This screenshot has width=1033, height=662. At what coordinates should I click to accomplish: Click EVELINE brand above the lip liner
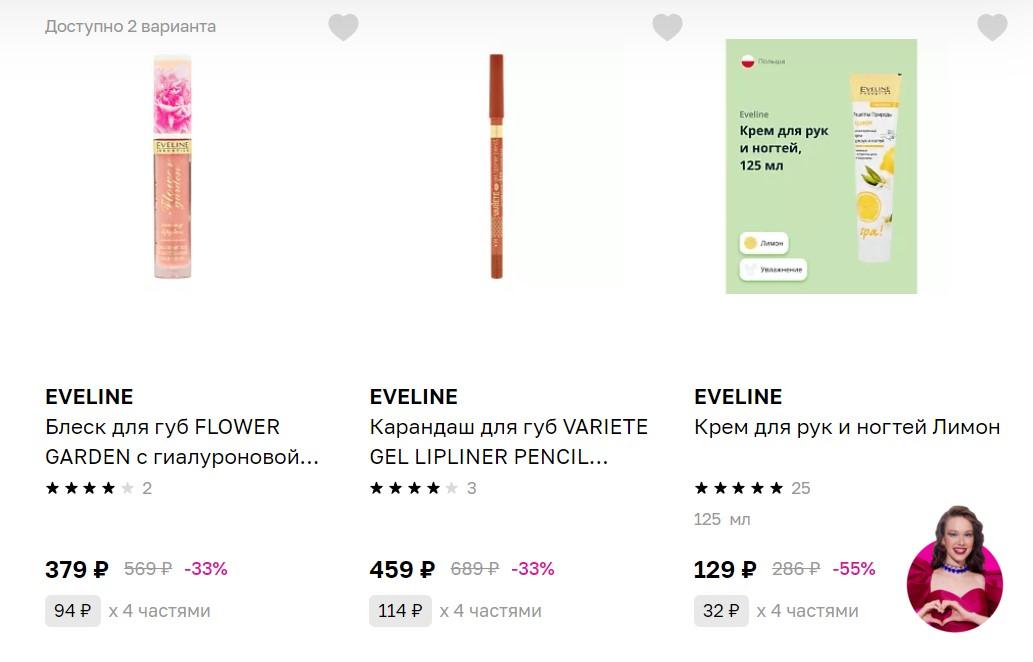(413, 396)
